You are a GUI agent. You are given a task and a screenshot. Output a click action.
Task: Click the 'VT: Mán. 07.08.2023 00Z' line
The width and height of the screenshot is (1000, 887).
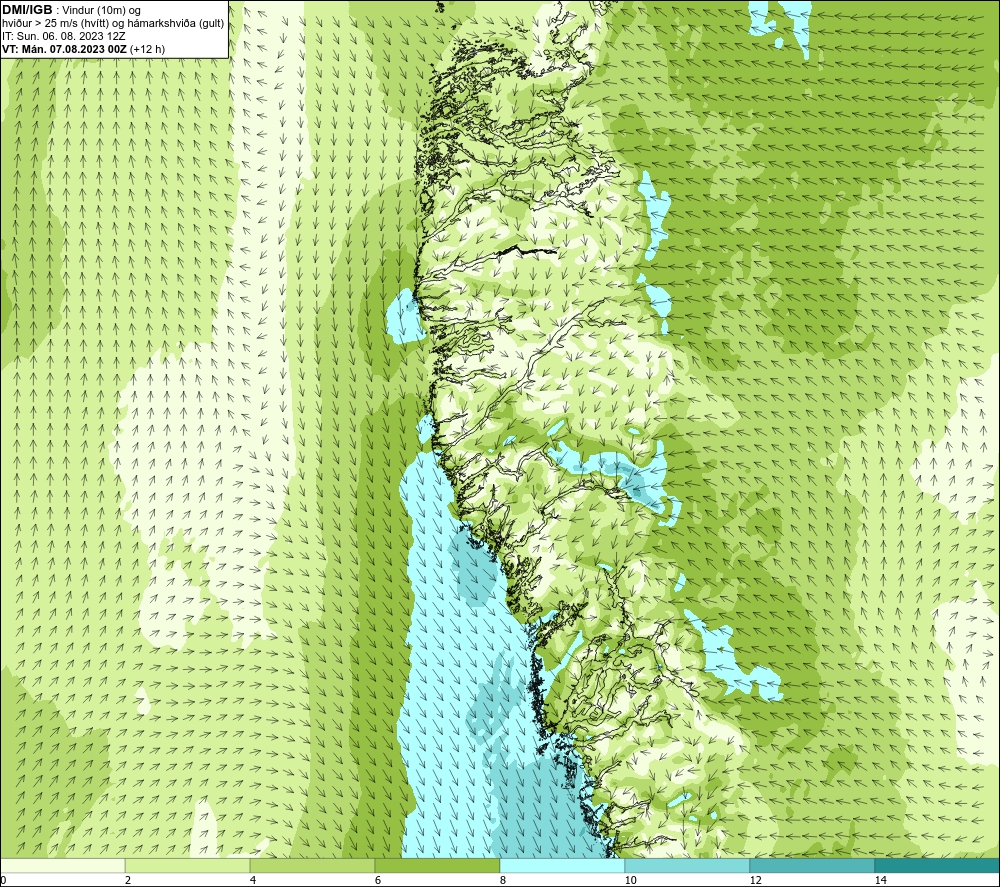click(83, 49)
